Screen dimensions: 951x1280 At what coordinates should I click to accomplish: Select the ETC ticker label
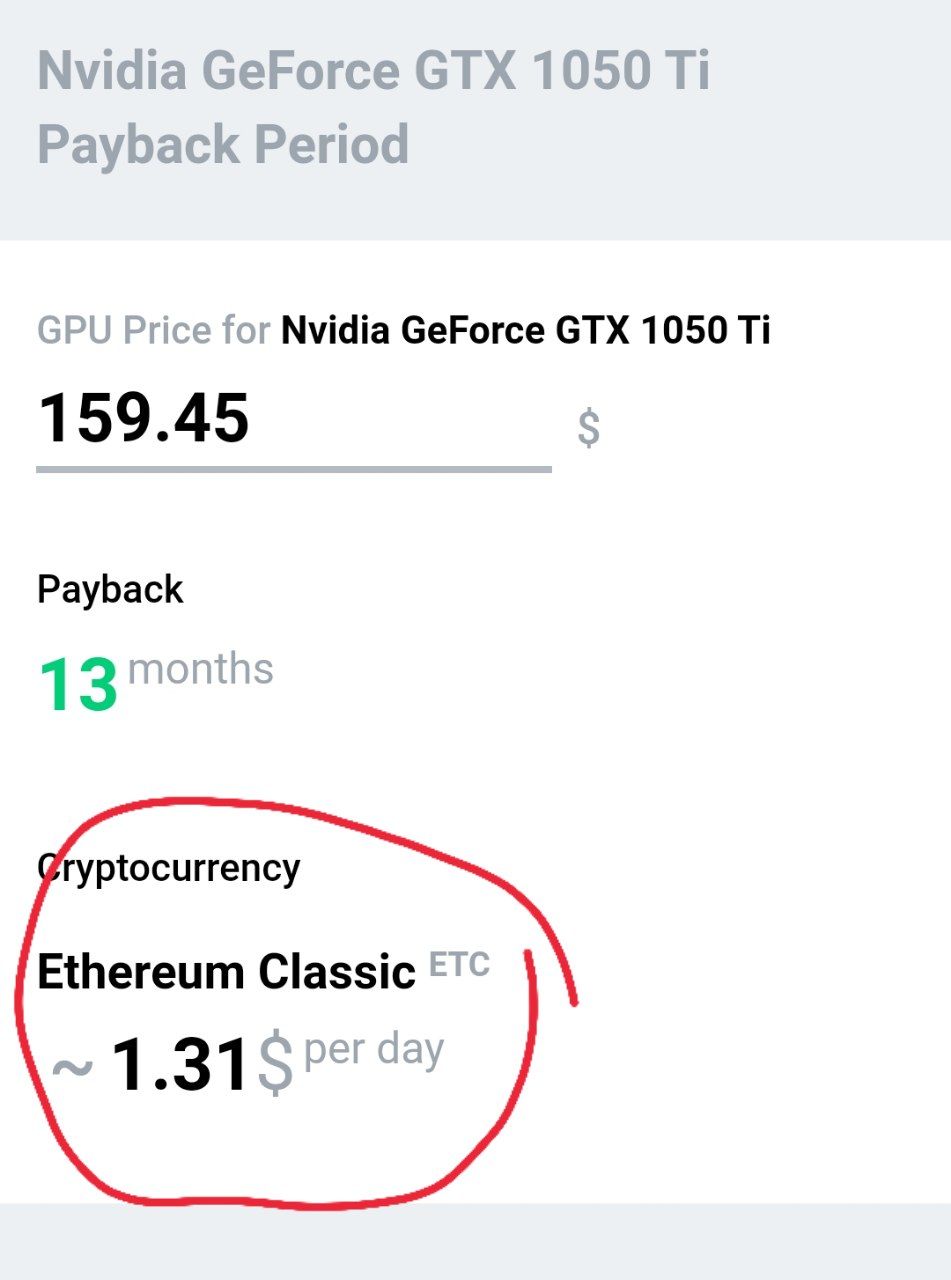click(460, 965)
